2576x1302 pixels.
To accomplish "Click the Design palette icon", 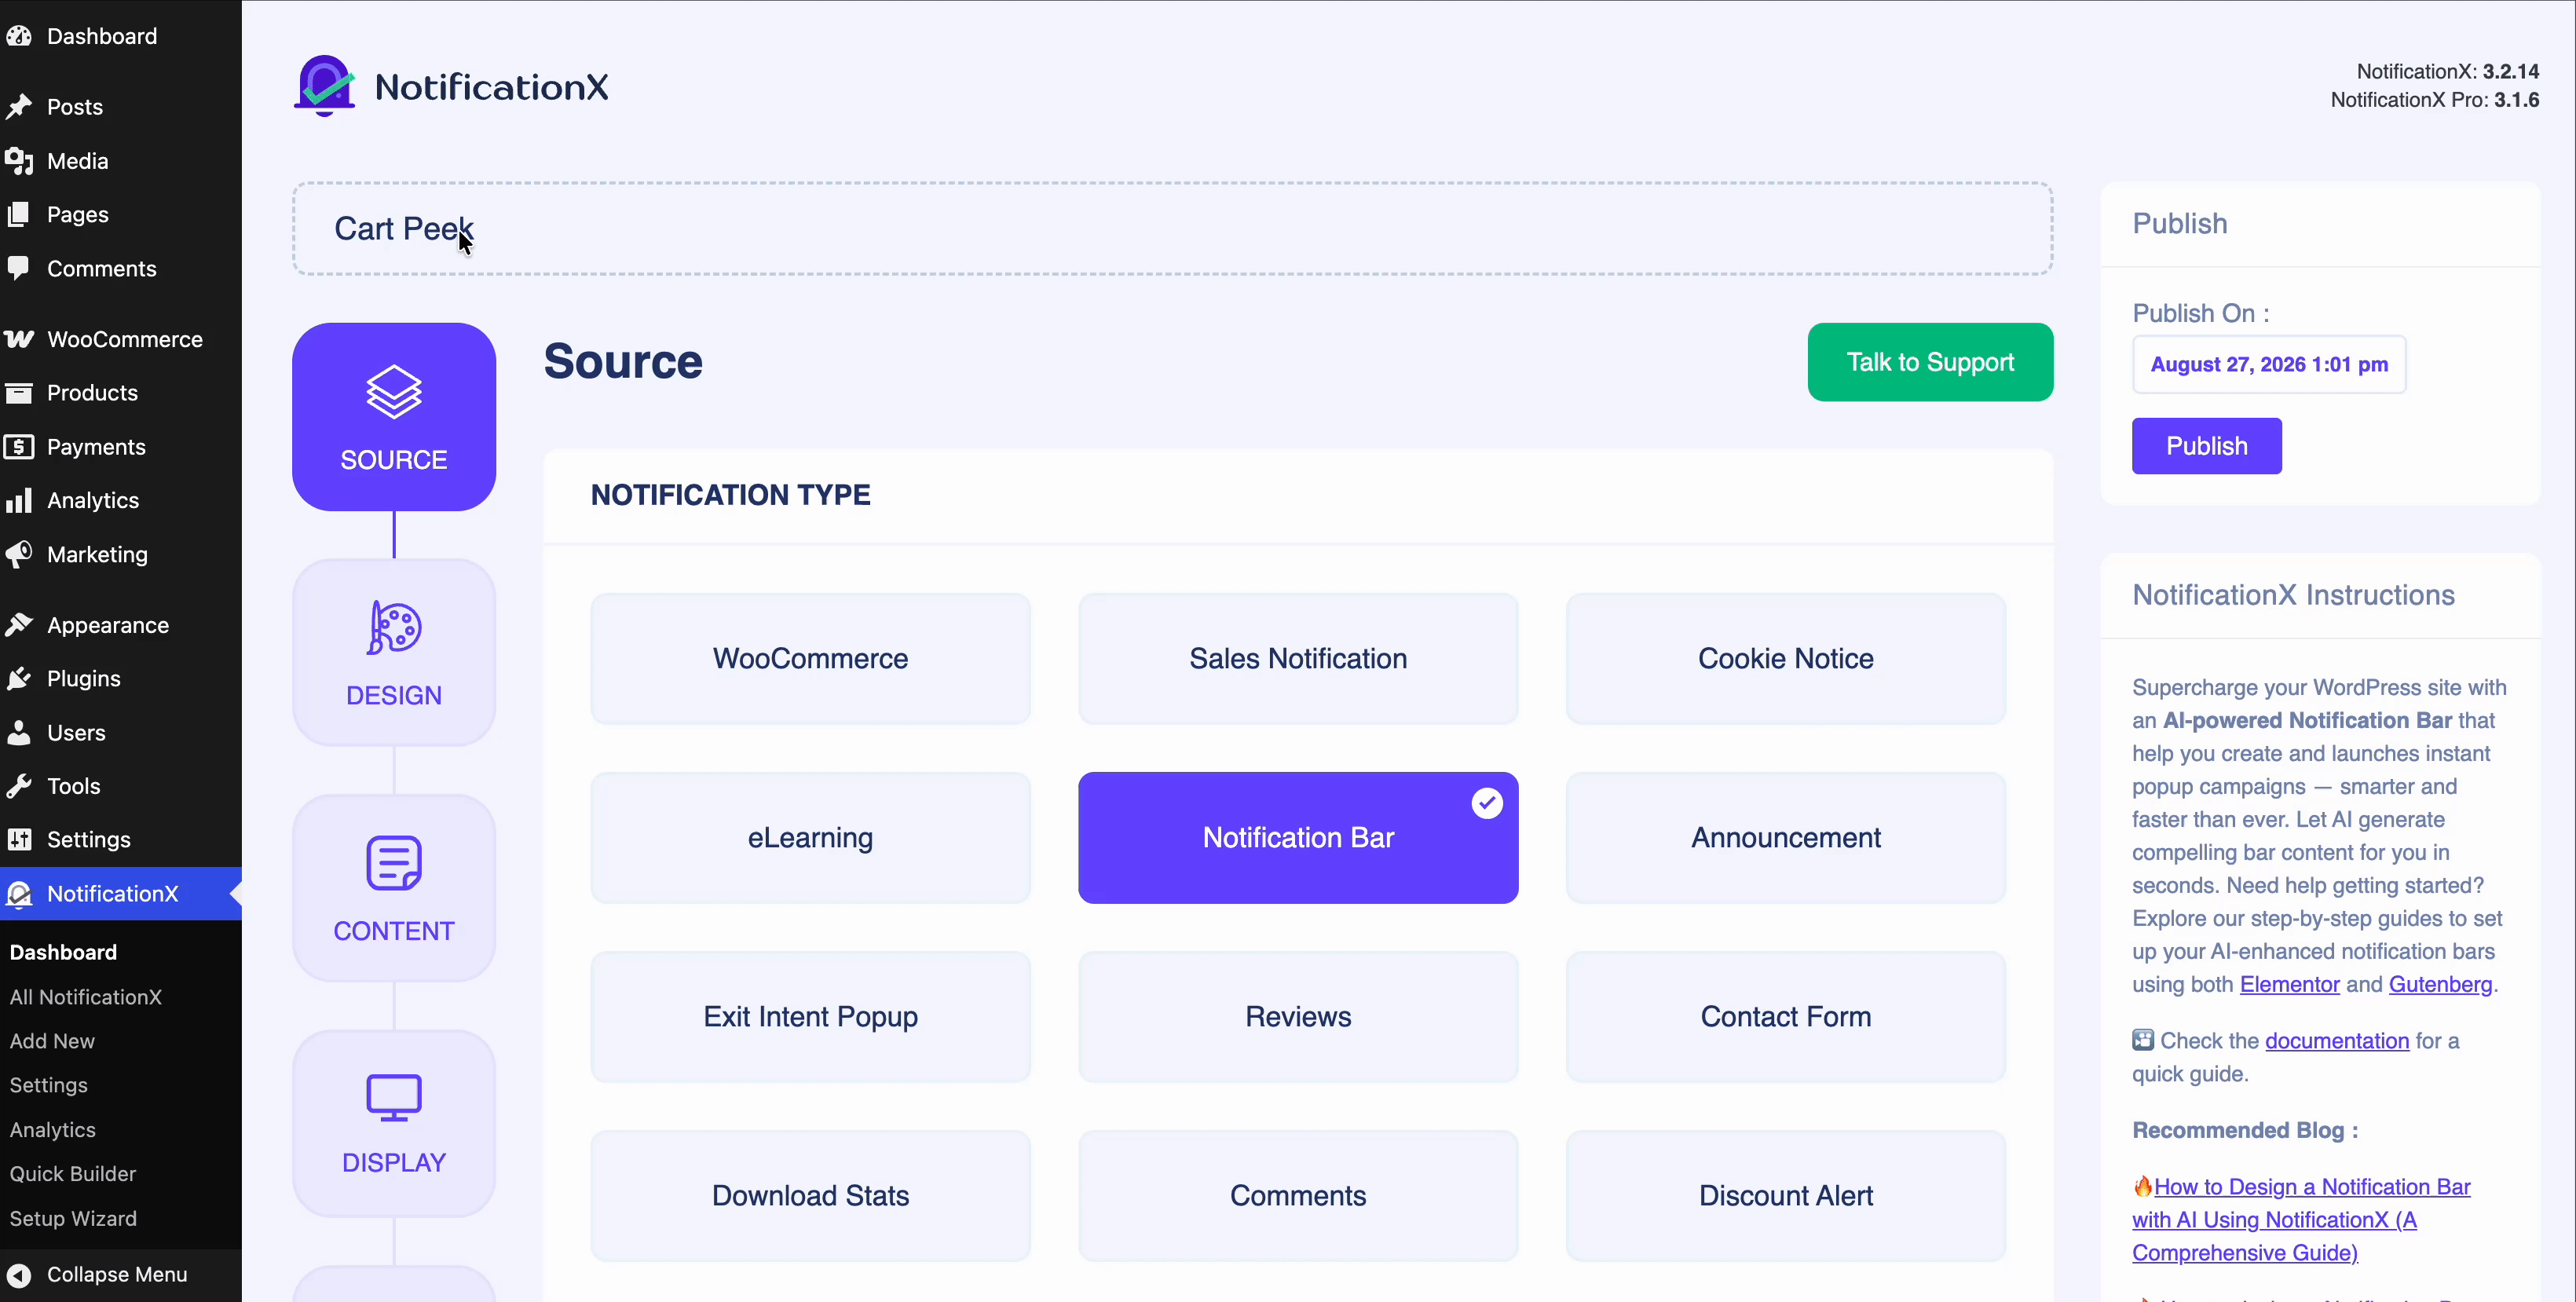I will (394, 627).
